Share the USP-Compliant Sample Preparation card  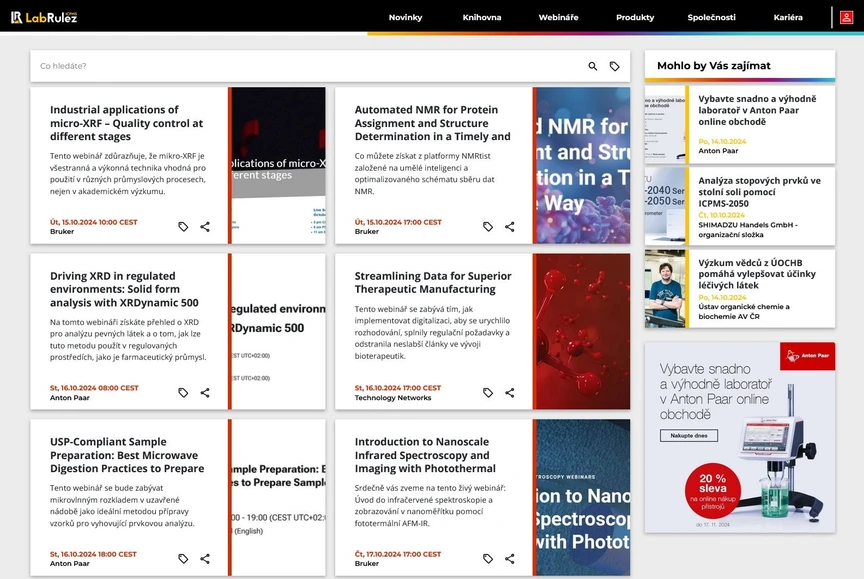(x=205, y=559)
